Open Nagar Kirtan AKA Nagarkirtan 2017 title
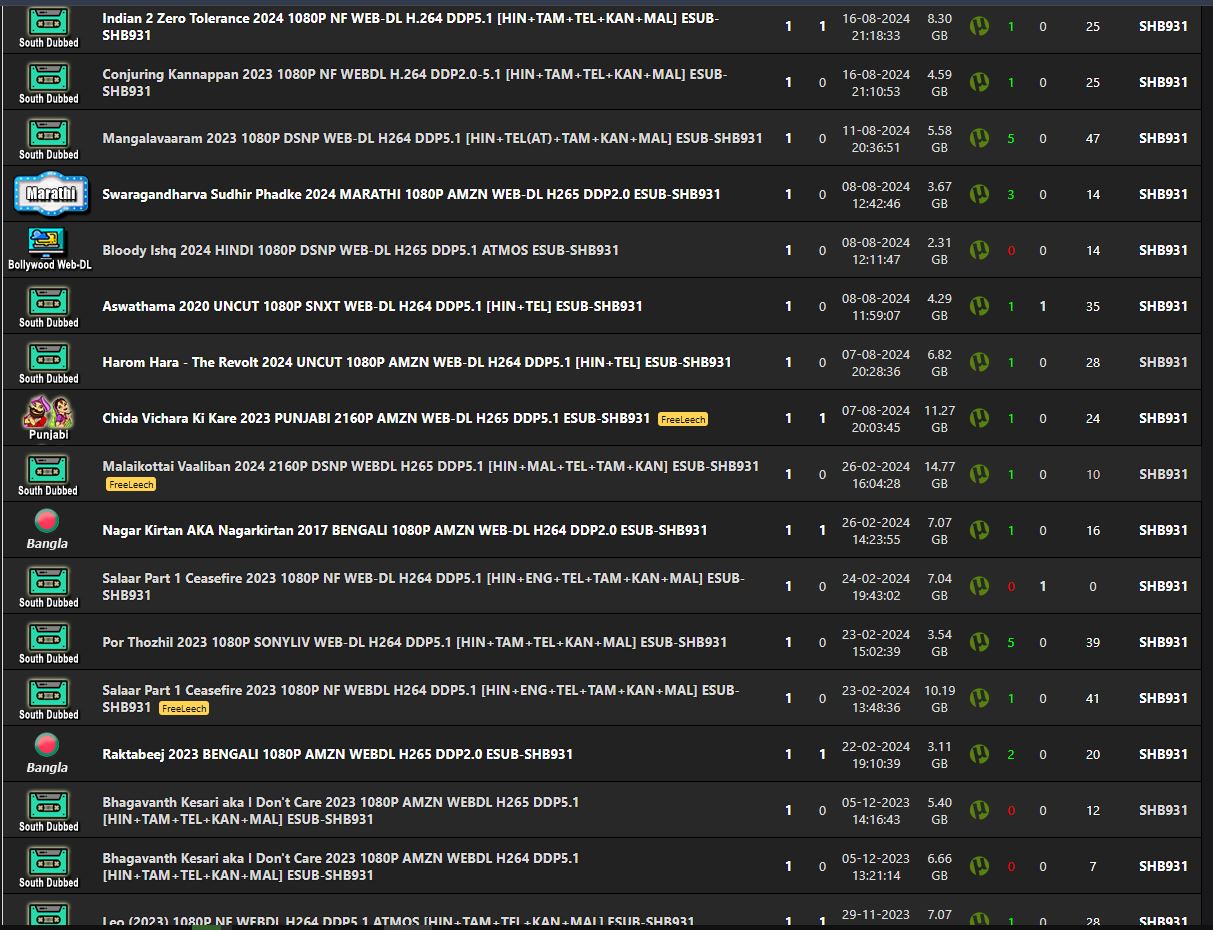Image resolution: width=1213 pixels, height=930 pixels. (405, 530)
